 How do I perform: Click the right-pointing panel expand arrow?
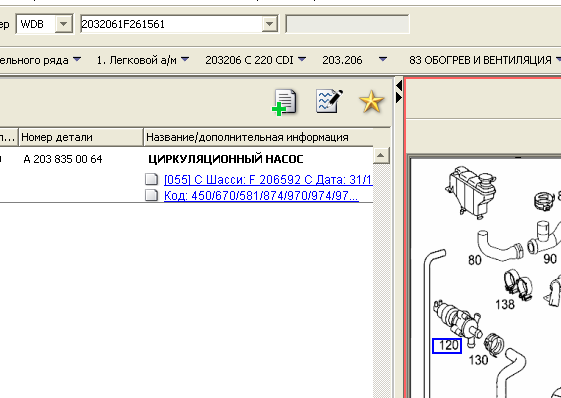pyautogui.click(x=399, y=97)
